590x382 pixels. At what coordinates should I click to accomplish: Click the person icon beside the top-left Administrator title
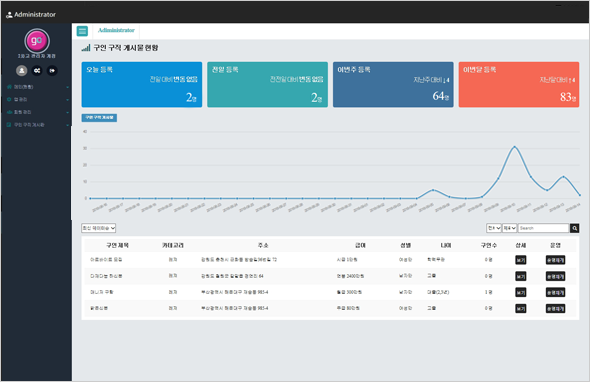pos(9,15)
